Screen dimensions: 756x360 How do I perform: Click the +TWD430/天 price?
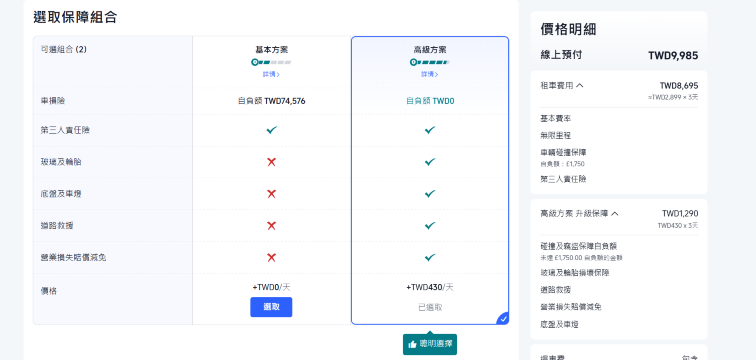430,287
